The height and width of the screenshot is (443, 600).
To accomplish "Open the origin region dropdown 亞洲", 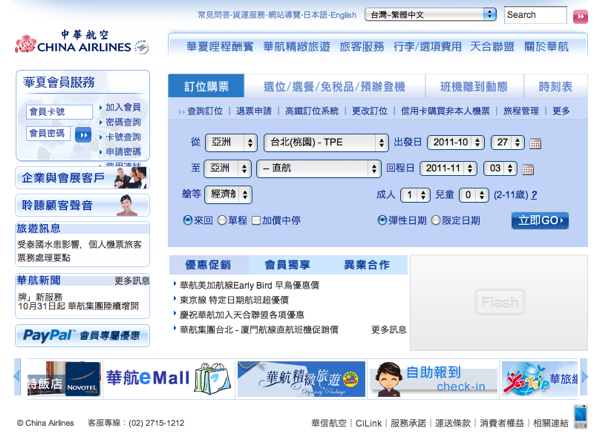I will click(x=231, y=143).
